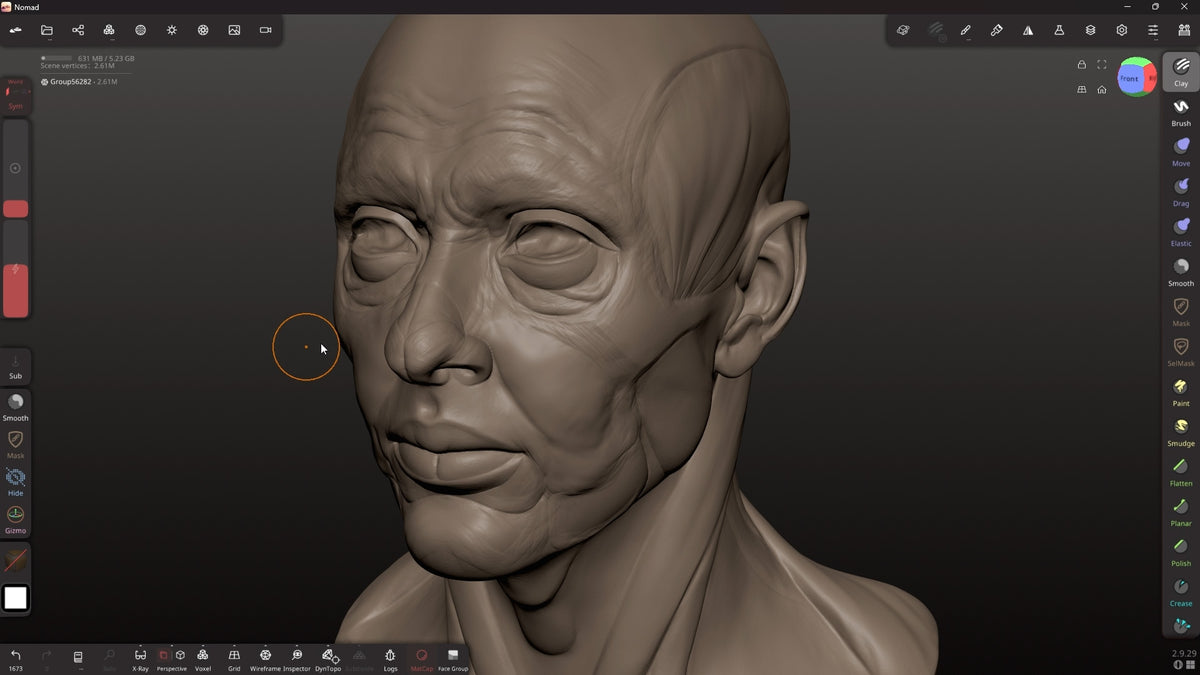Undo the last action (1673)
Image resolution: width=1200 pixels, height=675 pixels.
point(16,659)
